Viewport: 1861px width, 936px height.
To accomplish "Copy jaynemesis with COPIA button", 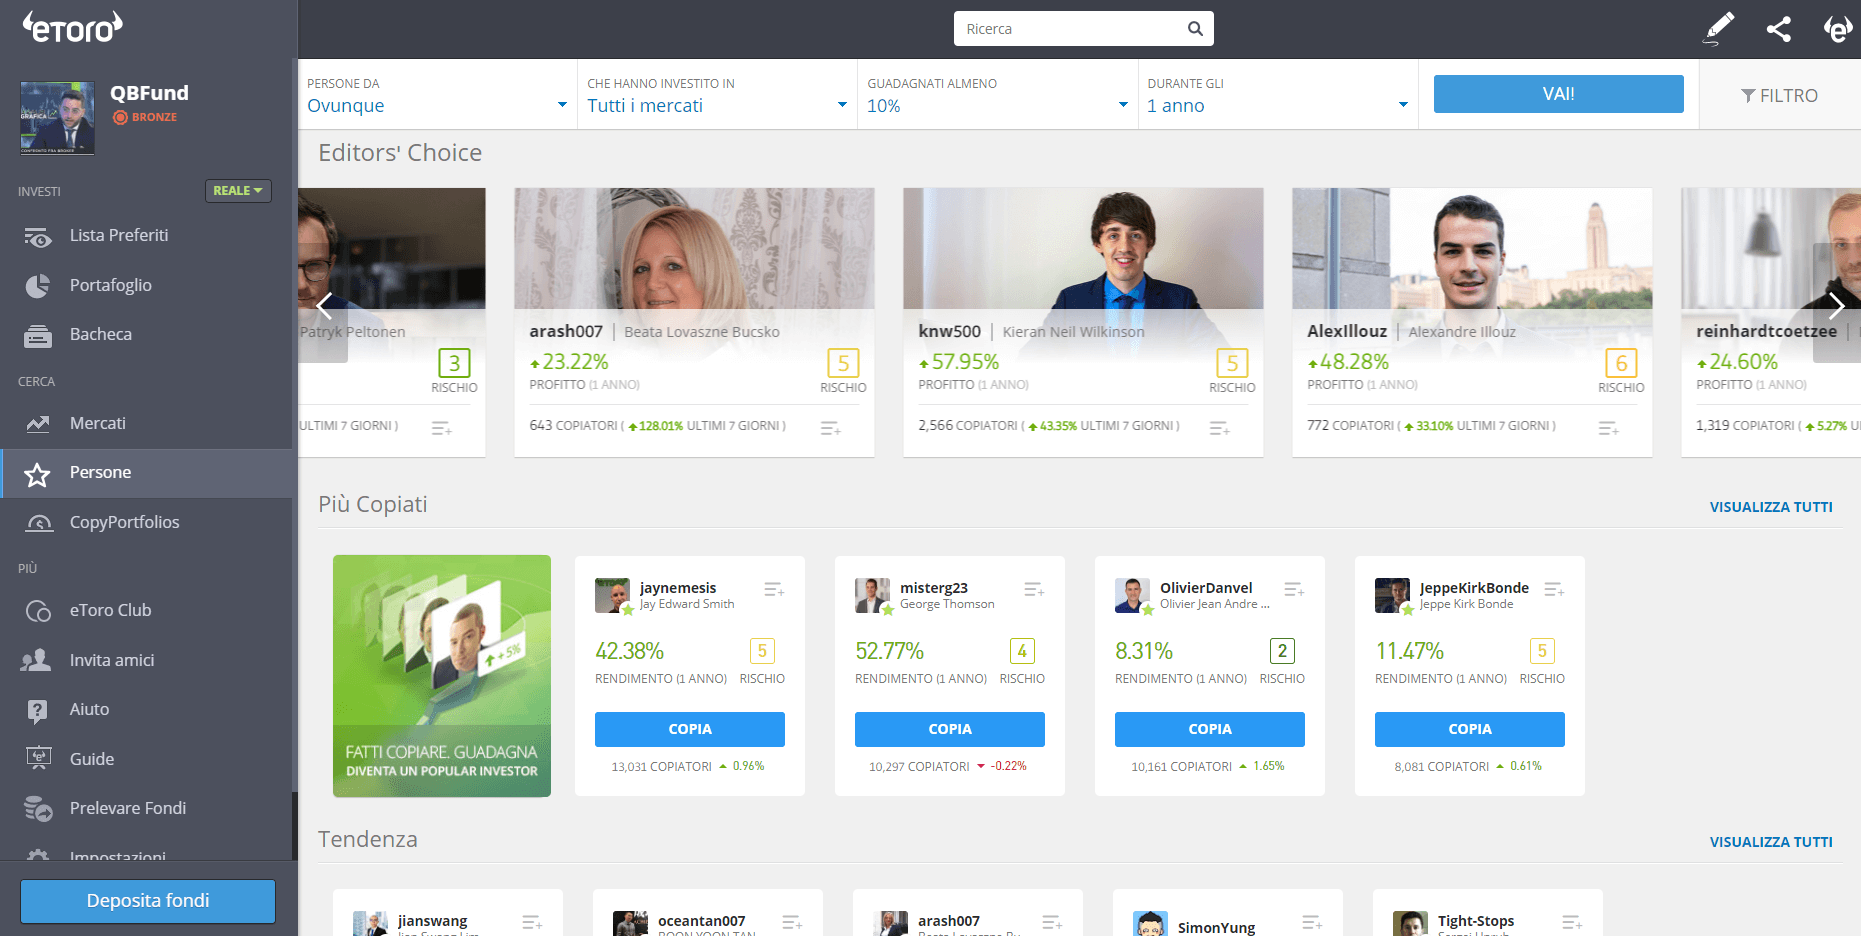I will pos(690,729).
